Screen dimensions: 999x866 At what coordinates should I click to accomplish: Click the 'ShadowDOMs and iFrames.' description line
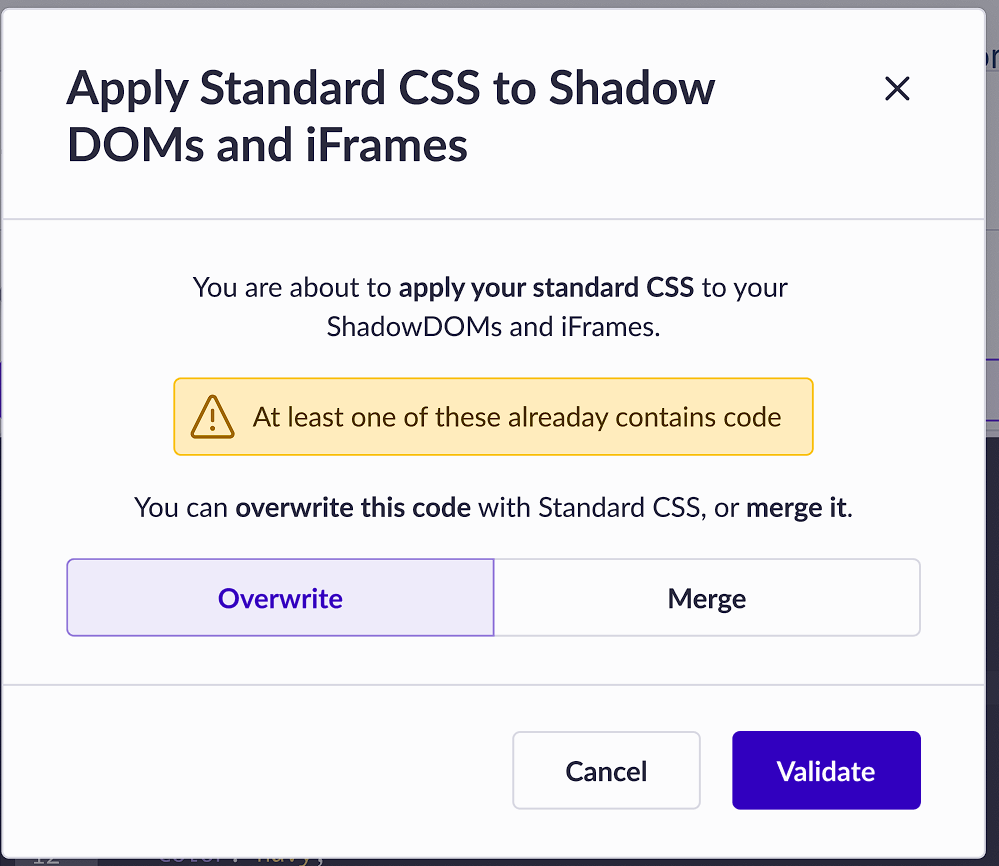pos(493,327)
